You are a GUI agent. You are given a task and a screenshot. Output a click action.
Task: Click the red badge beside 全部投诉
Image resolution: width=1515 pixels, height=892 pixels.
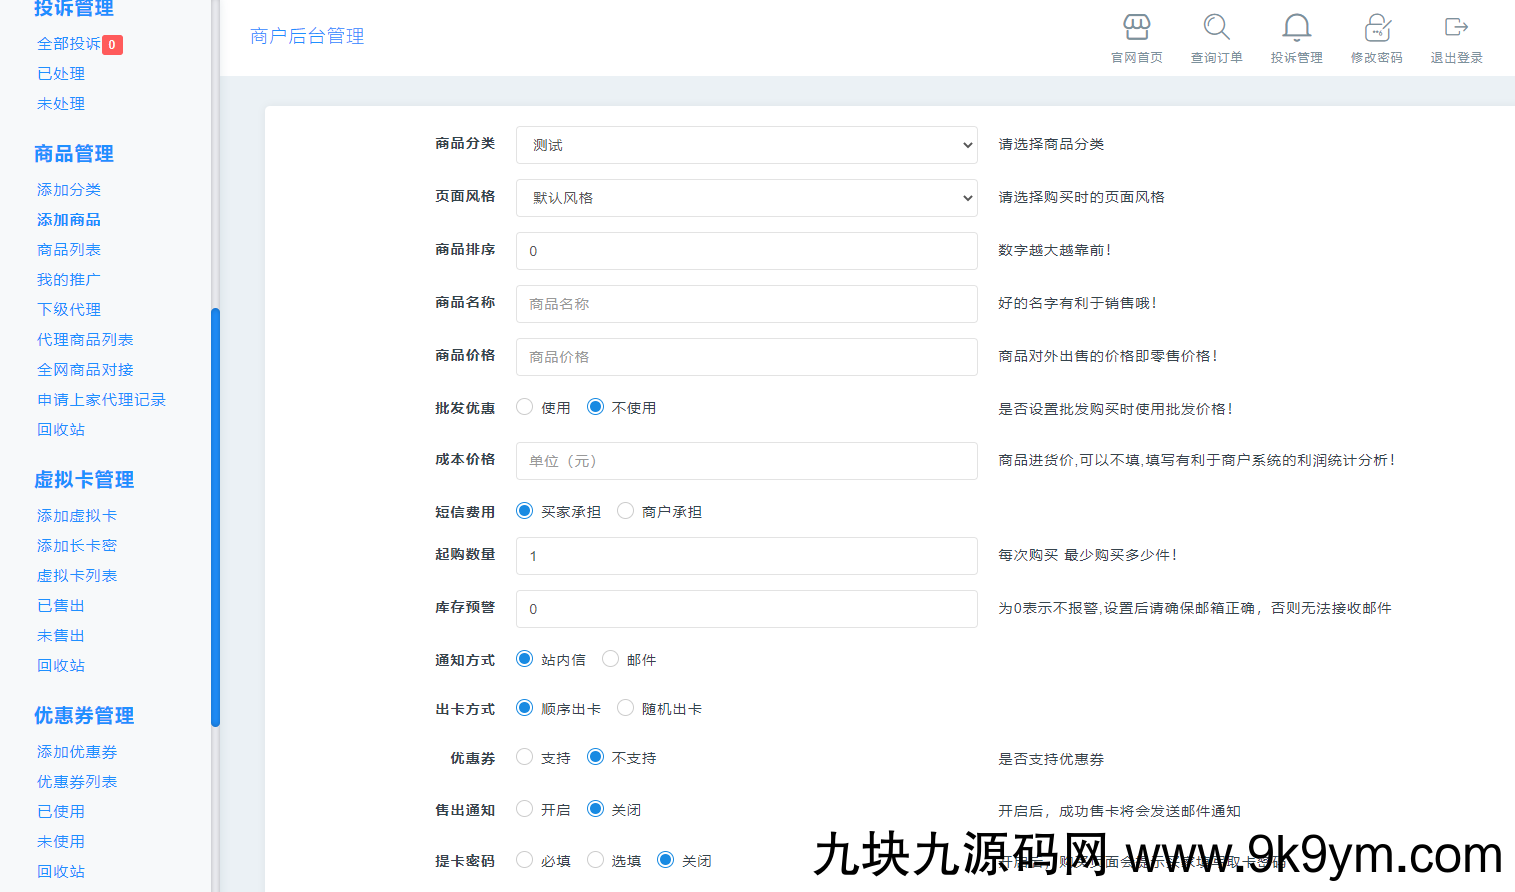112,44
